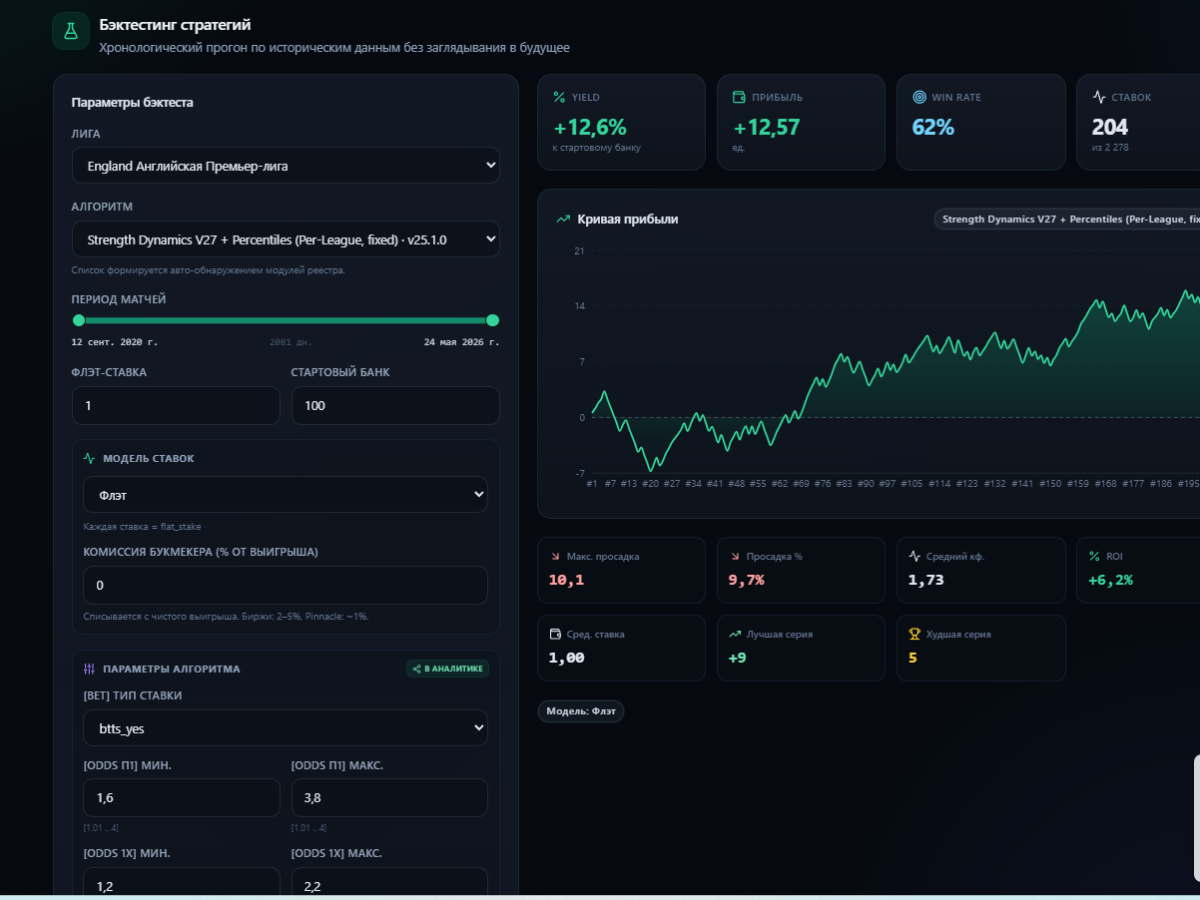Expand the Модель ставок Флэт dropdown

tap(285, 494)
